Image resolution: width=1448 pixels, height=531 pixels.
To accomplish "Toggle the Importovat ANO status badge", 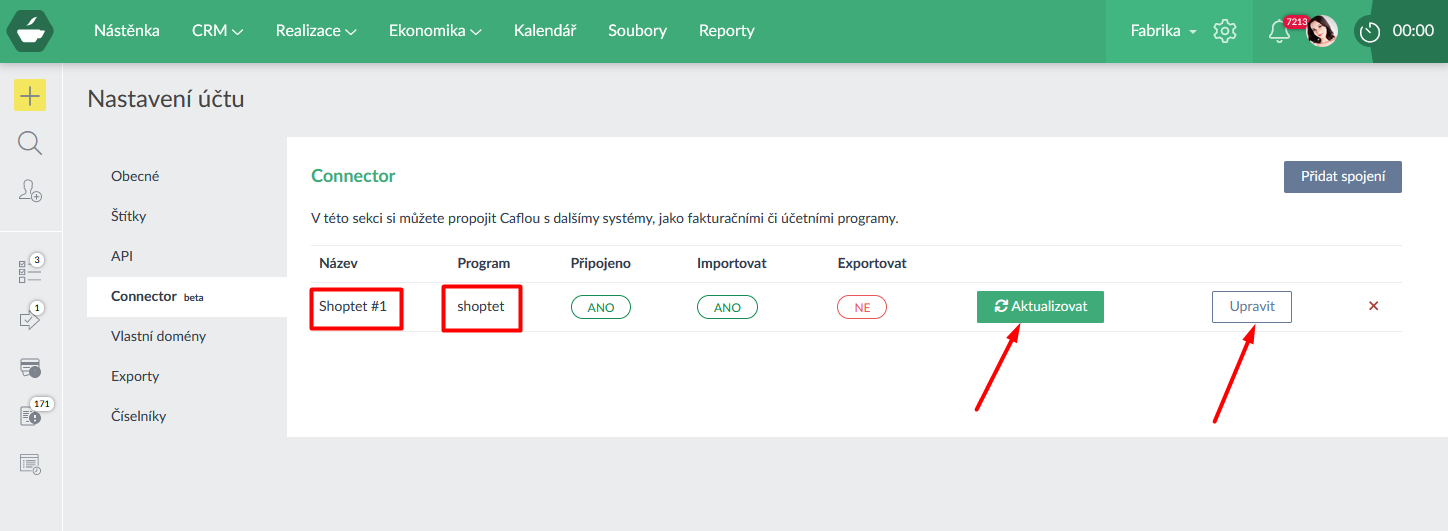I will [x=727, y=307].
